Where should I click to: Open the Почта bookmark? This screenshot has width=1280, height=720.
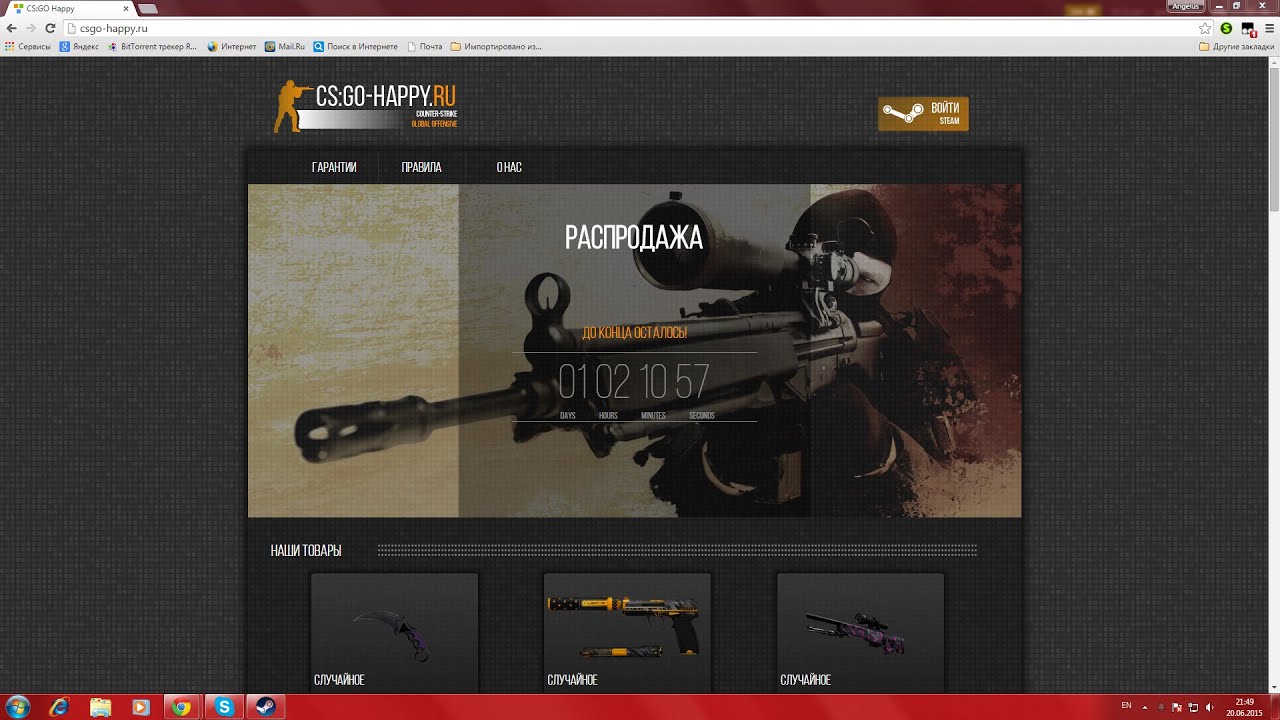[x=425, y=46]
